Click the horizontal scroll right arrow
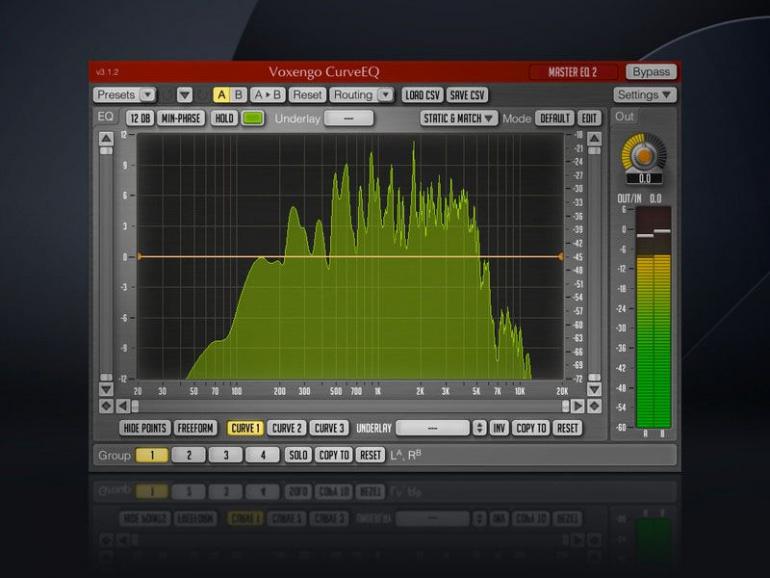The width and height of the screenshot is (770, 578). tap(578, 406)
